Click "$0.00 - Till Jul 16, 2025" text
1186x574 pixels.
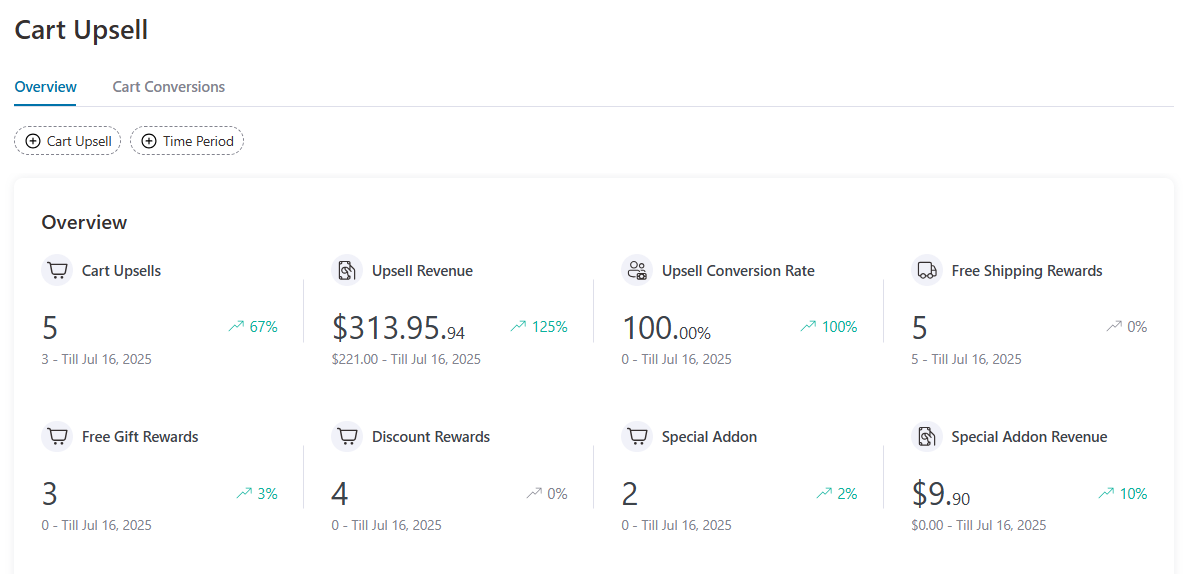(x=979, y=526)
